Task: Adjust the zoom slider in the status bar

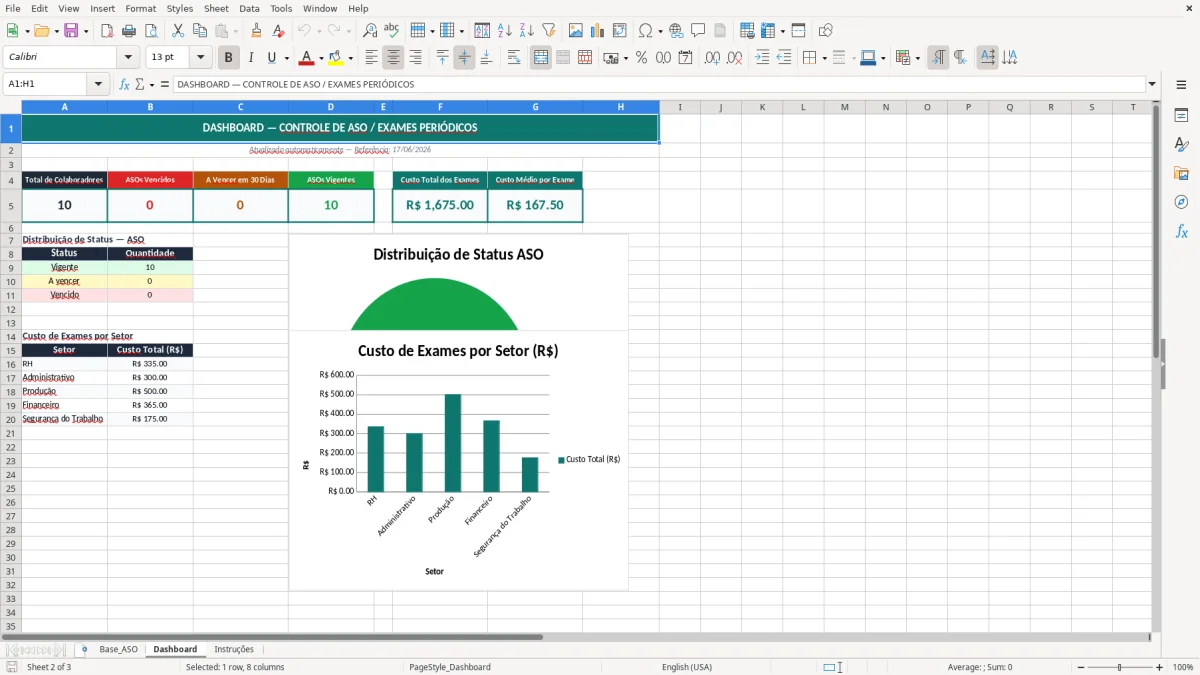Action: [1120, 667]
